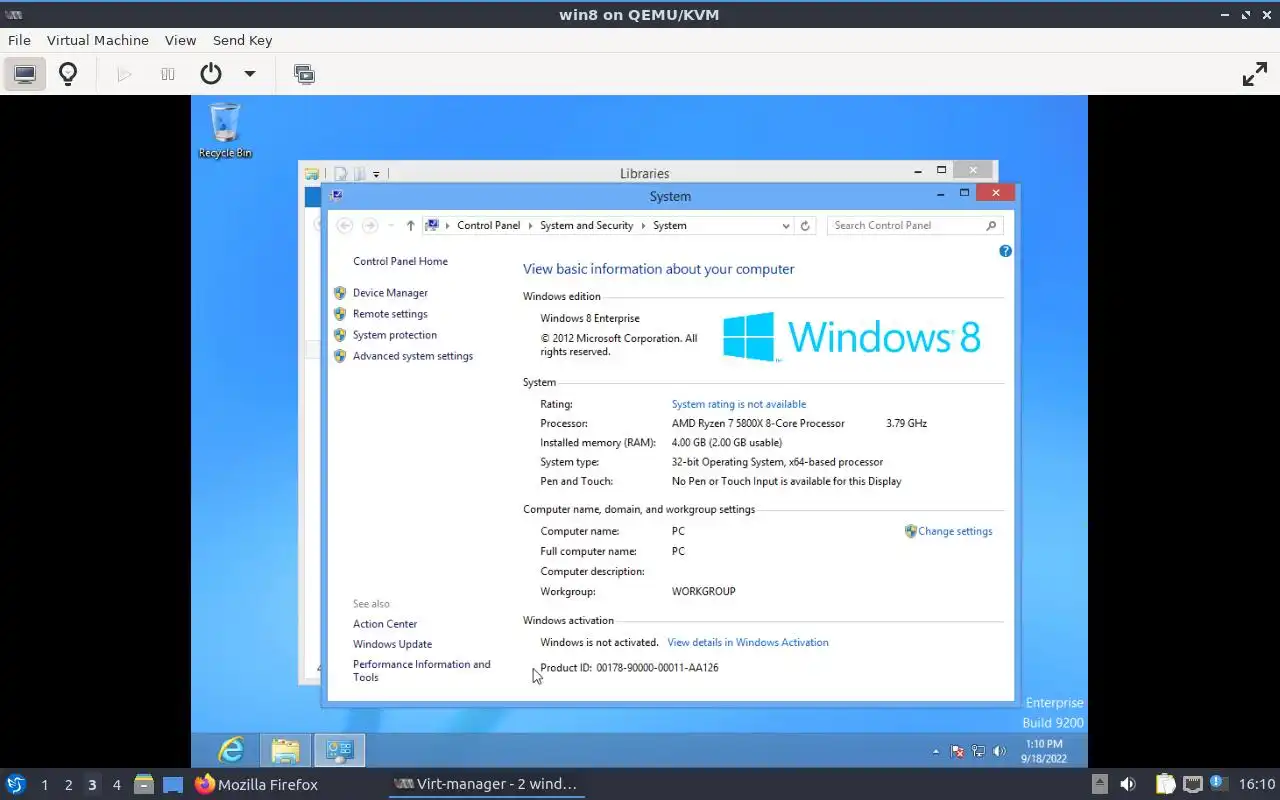Refresh the System control panel page
This screenshot has width=1280, height=800.
point(805,226)
